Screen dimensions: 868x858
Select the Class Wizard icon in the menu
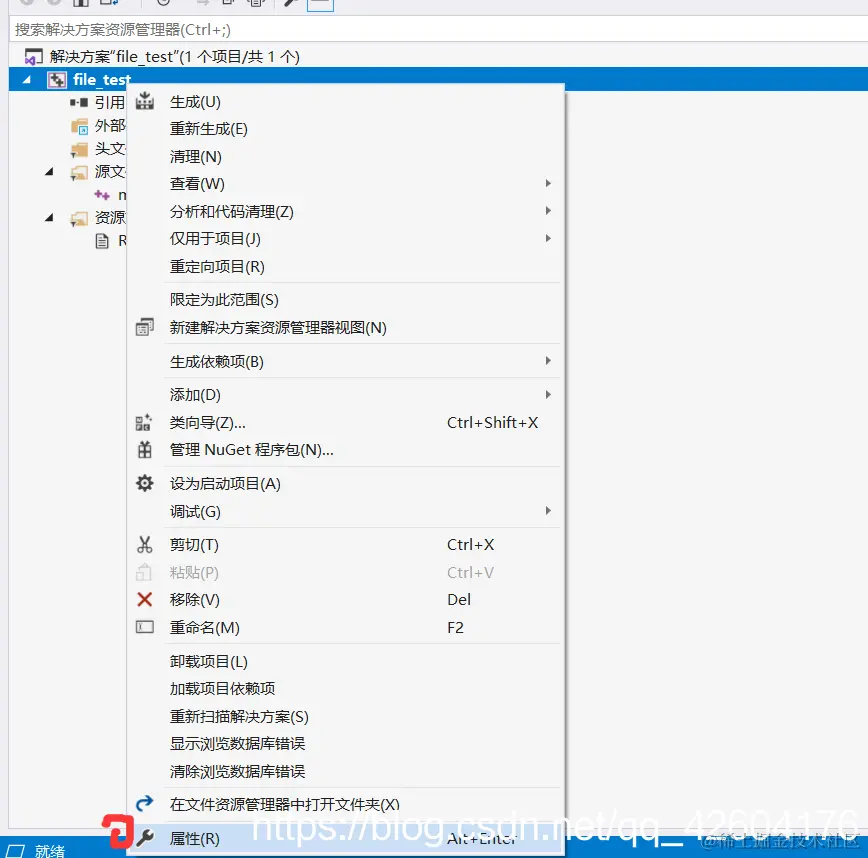[x=144, y=422]
